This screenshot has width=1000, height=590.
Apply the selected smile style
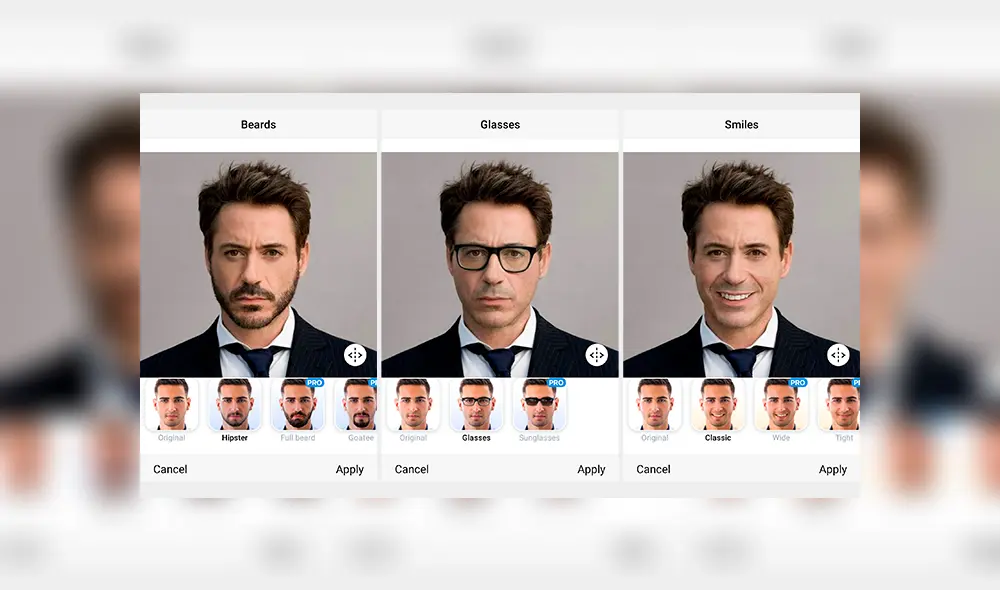point(833,469)
